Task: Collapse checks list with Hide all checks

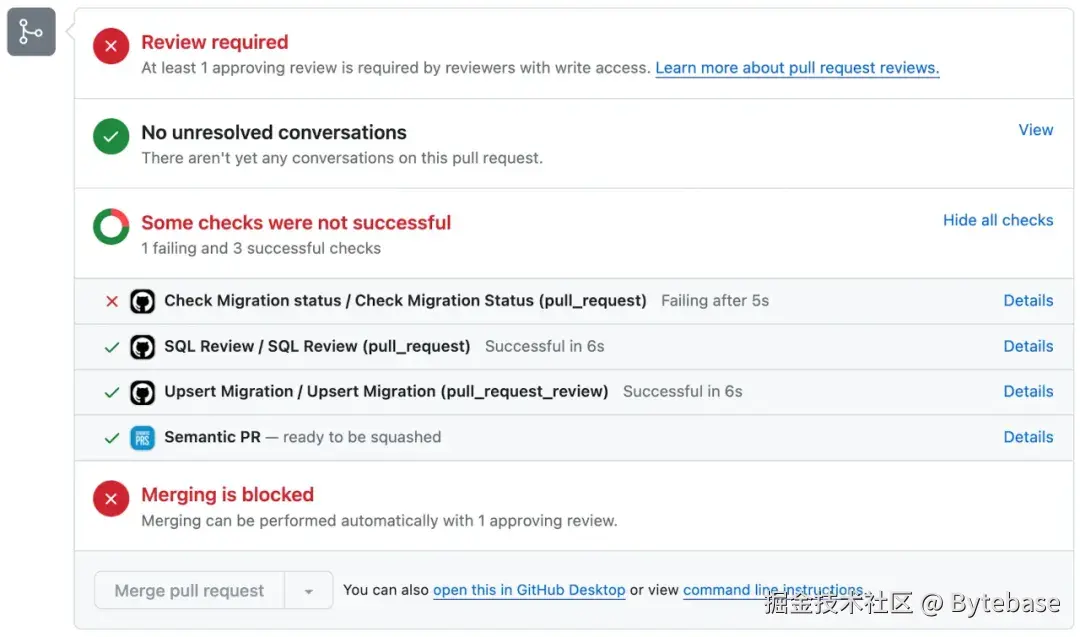Action: pos(997,220)
